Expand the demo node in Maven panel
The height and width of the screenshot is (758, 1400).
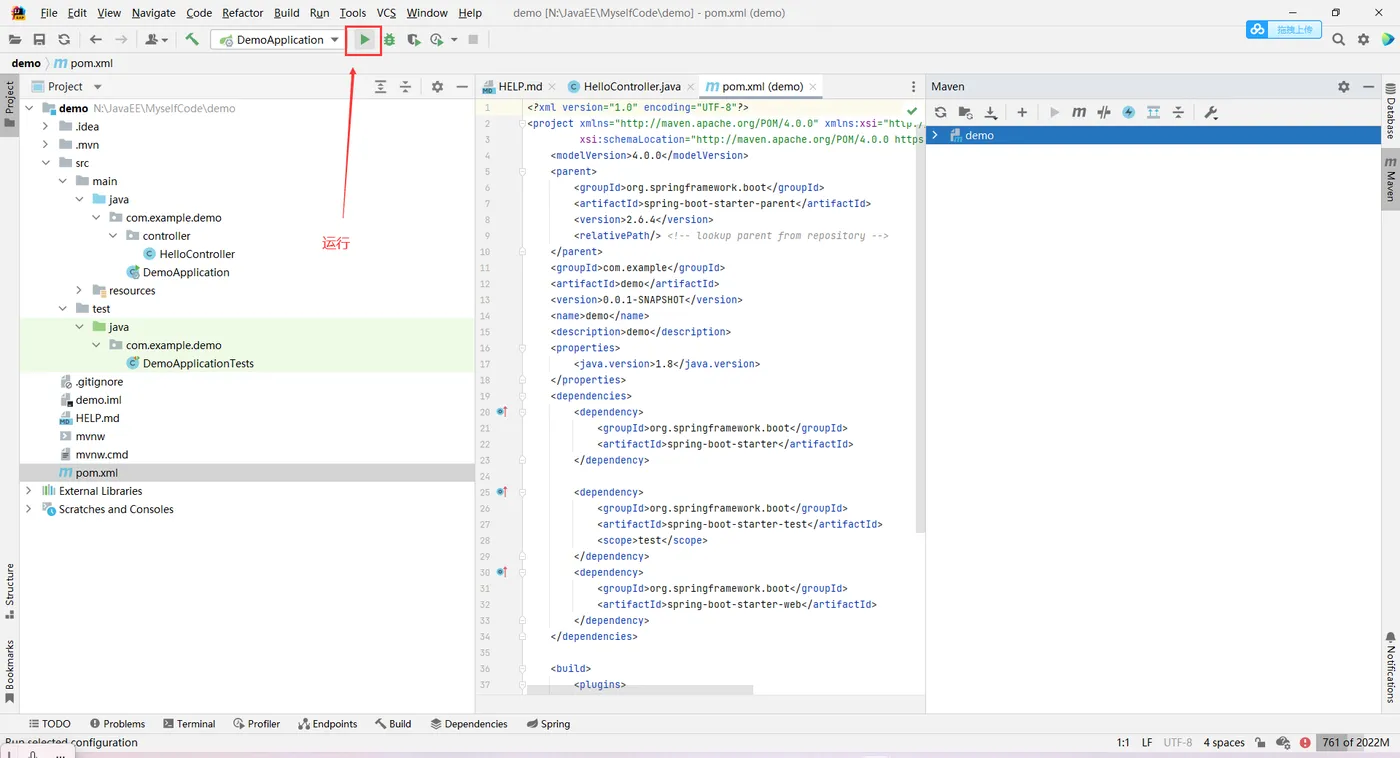pos(935,135)
